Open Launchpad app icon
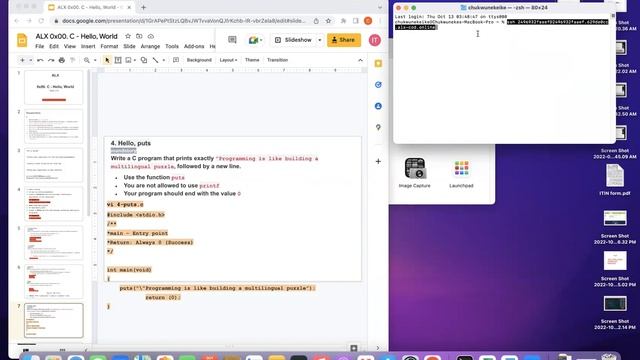 click(x=461, y=173)
